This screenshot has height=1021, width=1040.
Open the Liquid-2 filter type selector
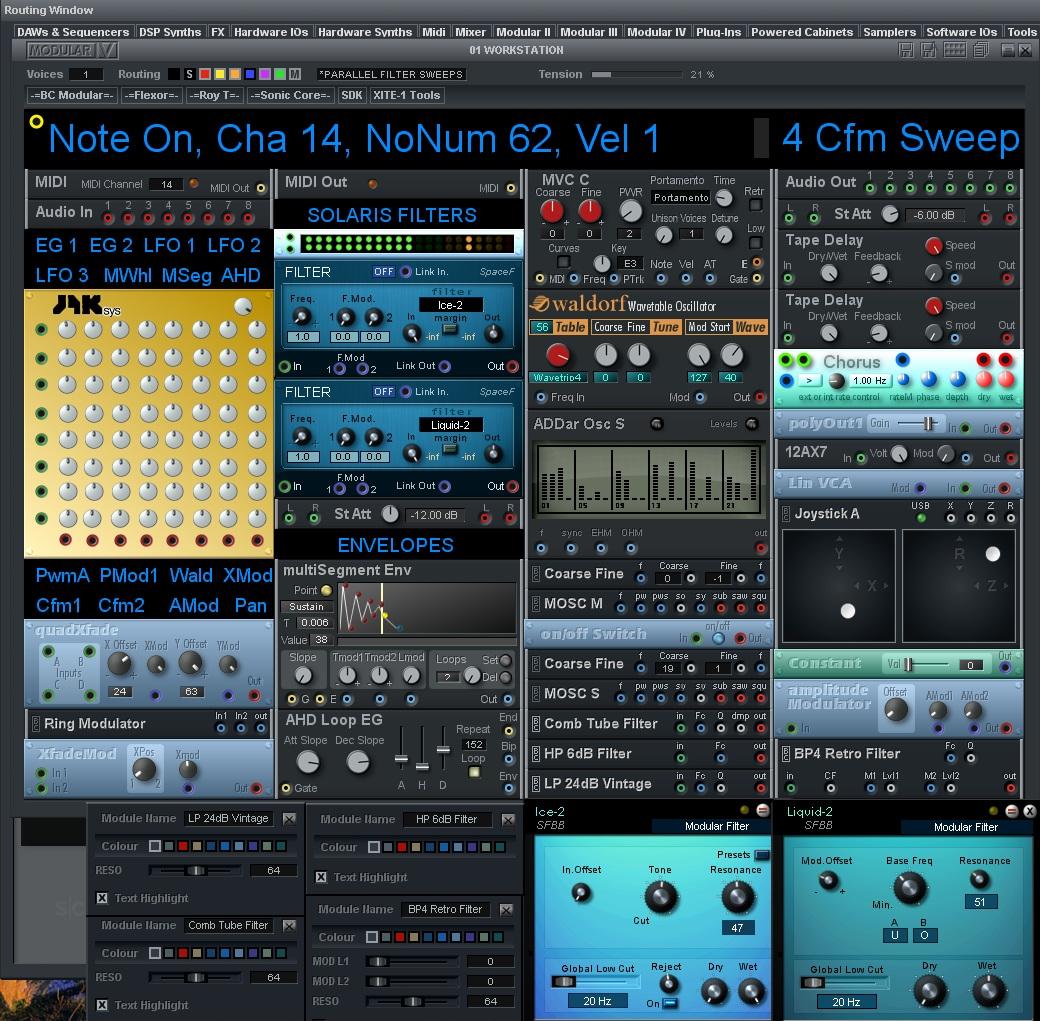(450, 425)
